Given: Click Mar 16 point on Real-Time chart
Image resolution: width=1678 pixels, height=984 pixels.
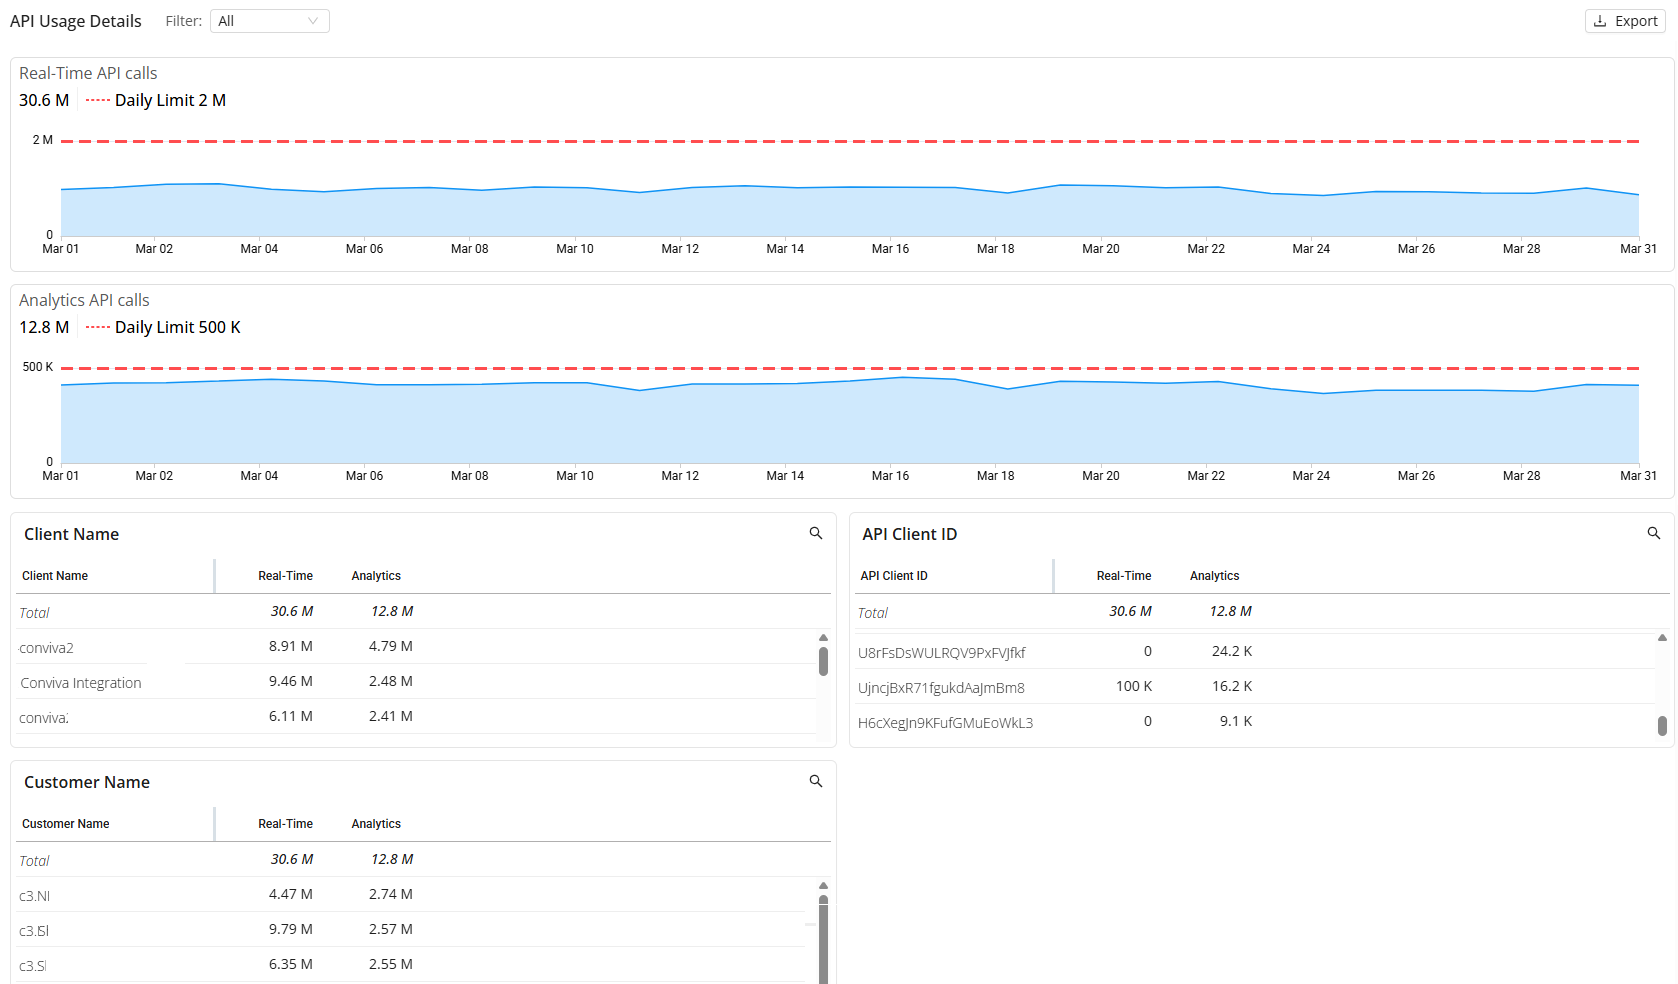Looking at the screenshot, I should 890,187.
